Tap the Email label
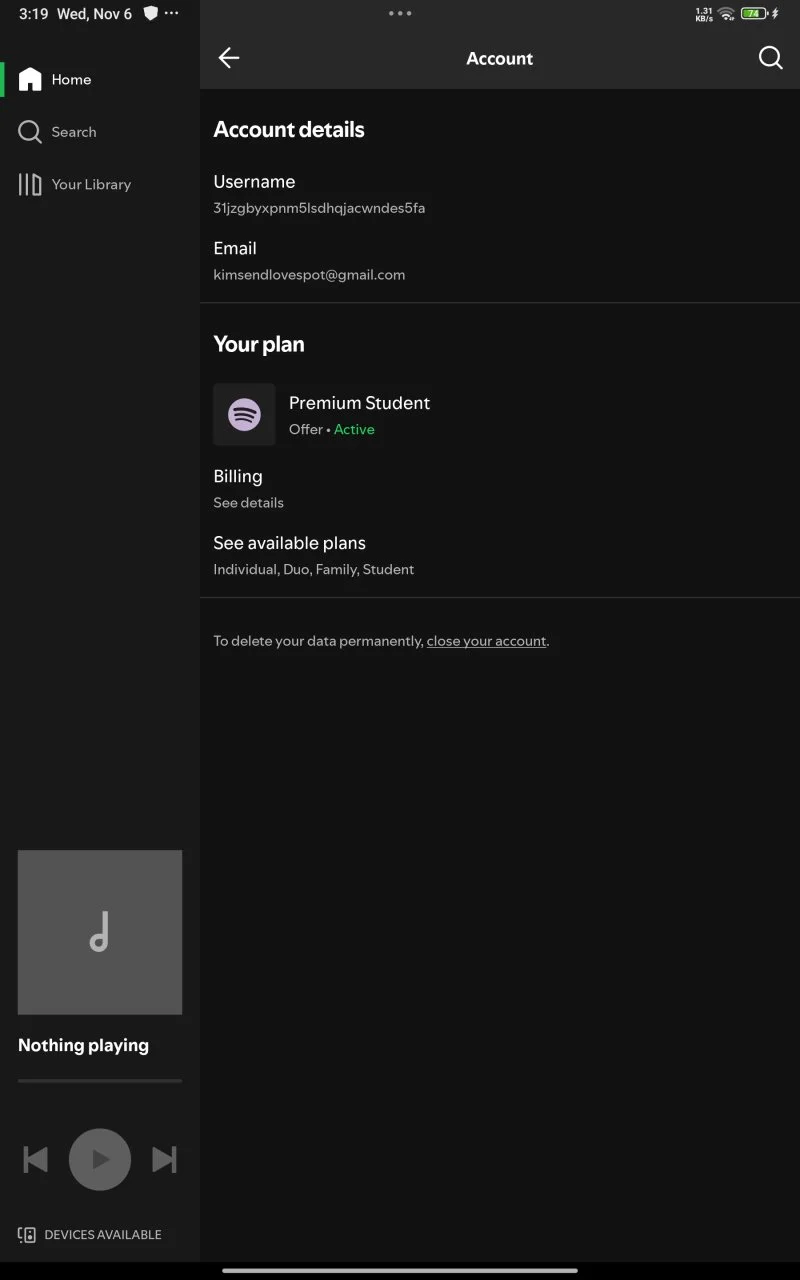This screenshot has height=1280, width=800. [235, 248]
